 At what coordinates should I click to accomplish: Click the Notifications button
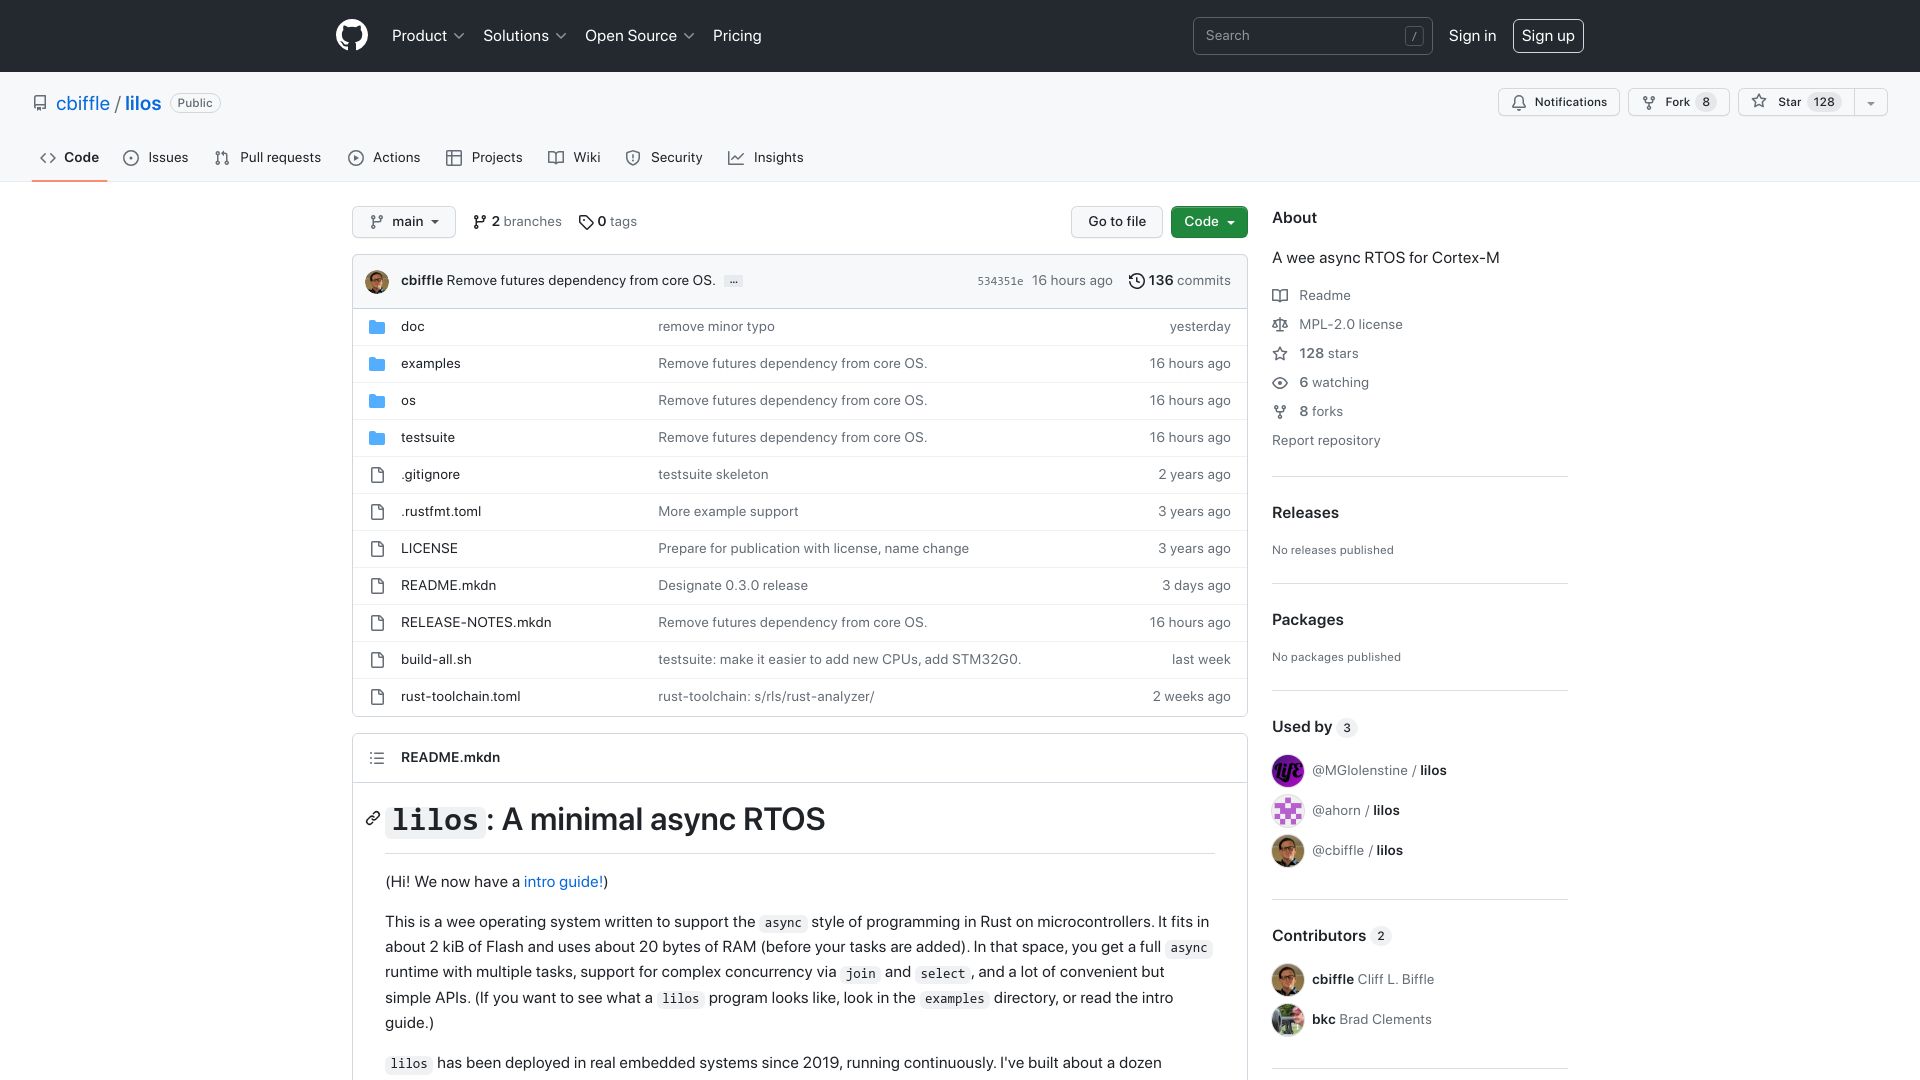click(x=1559, y=103)
